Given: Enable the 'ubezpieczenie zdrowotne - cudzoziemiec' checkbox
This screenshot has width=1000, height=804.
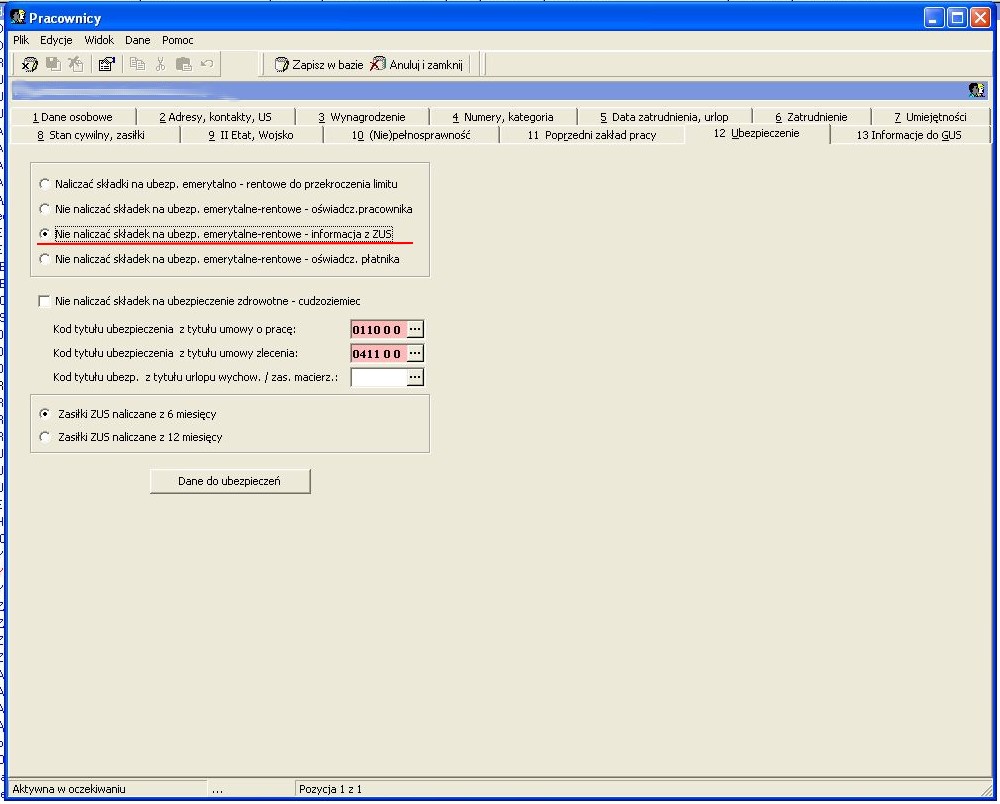Looking at the screenshot, I should pos(44,301).
